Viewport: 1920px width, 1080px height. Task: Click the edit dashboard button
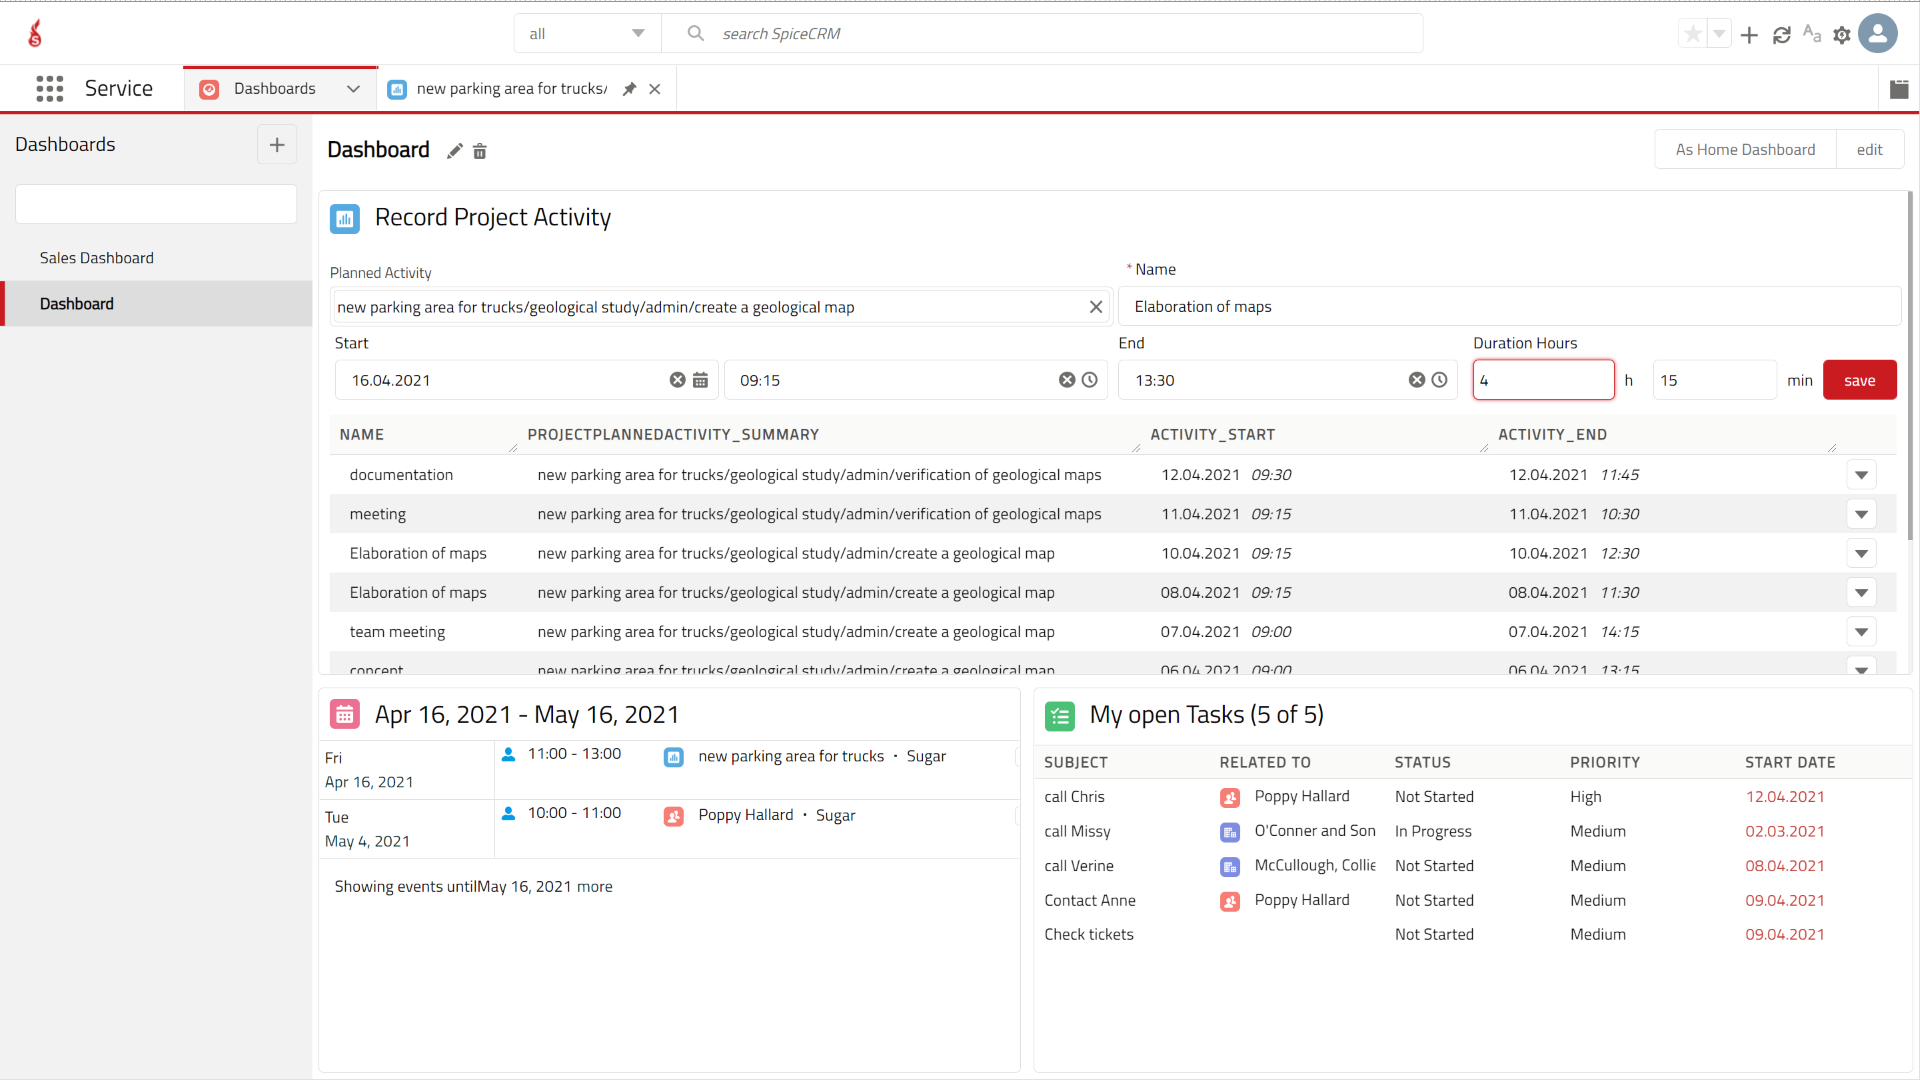coord(1869,149)
